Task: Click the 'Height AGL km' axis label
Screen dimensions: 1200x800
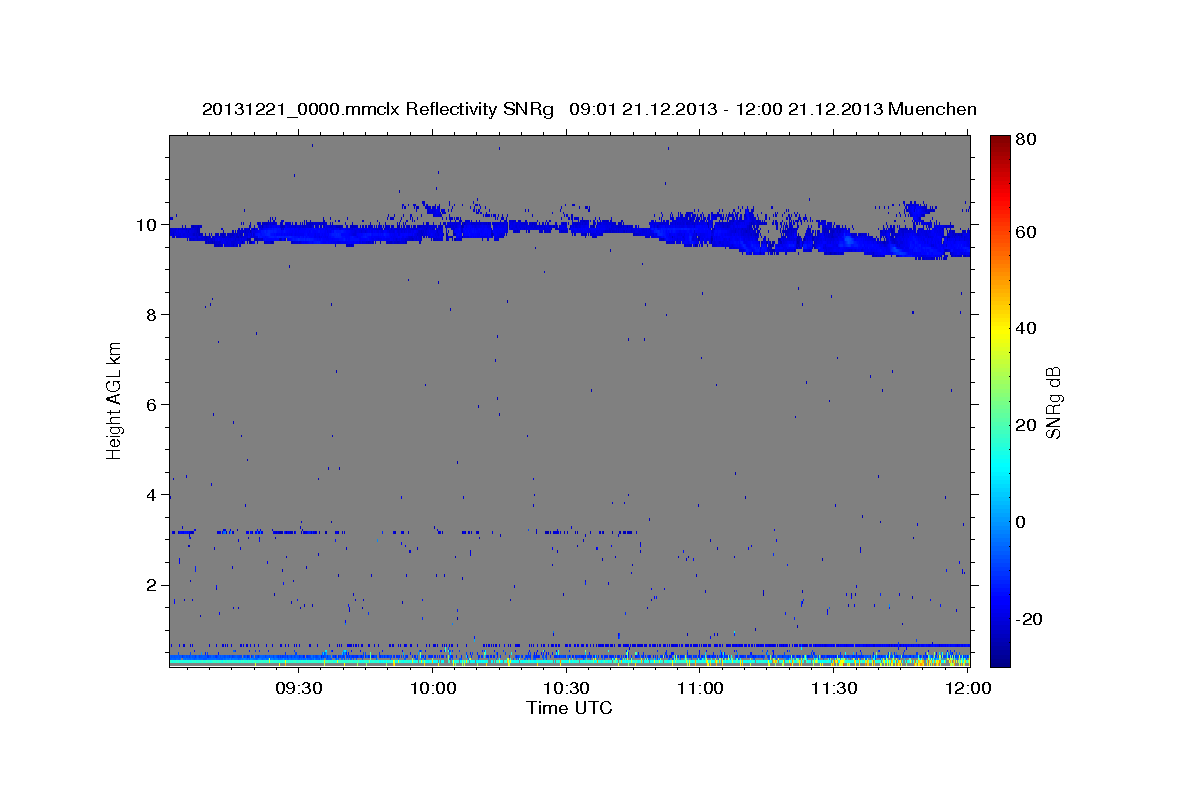Action: point(115,400)
